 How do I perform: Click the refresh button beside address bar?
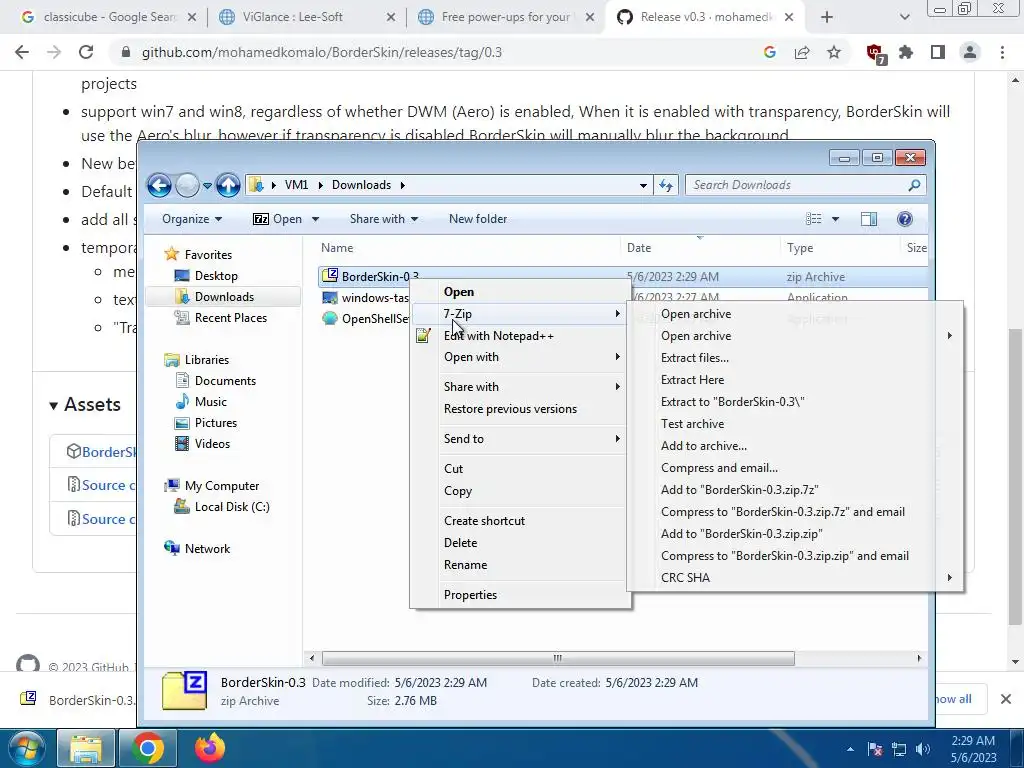(665, 185)
